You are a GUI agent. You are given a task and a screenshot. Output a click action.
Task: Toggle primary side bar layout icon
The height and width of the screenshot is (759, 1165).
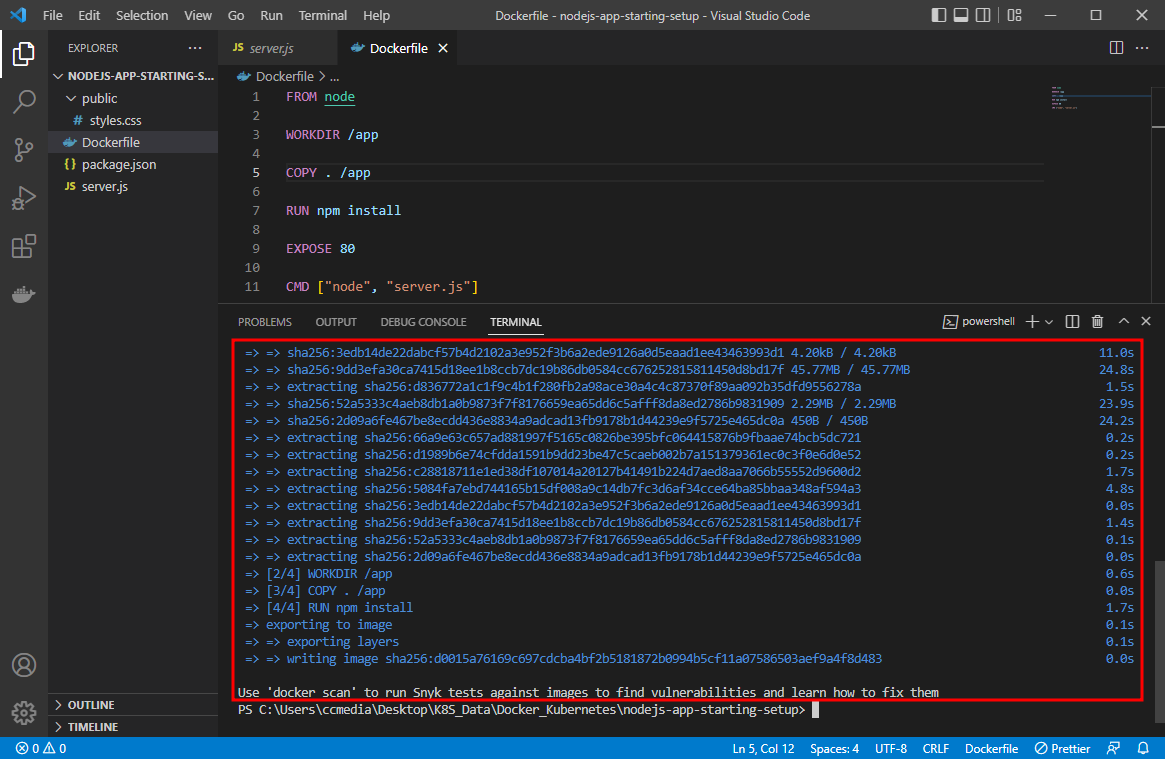[938, 15]
